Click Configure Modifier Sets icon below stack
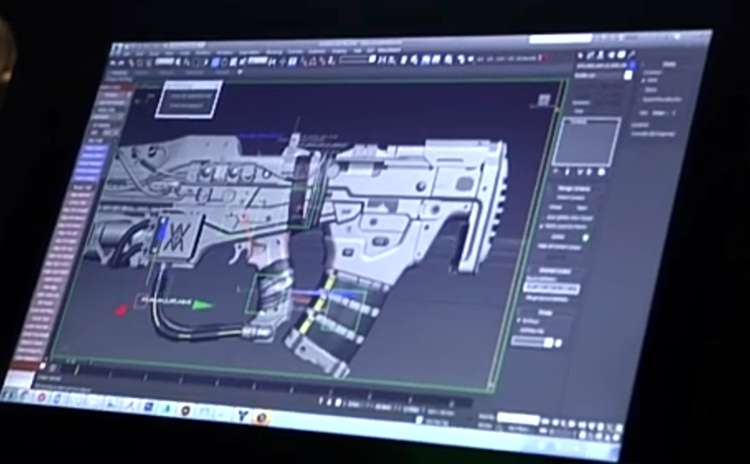Image resolution: width=750 pixels, height=464 pixels. click(x=602, y=173)
